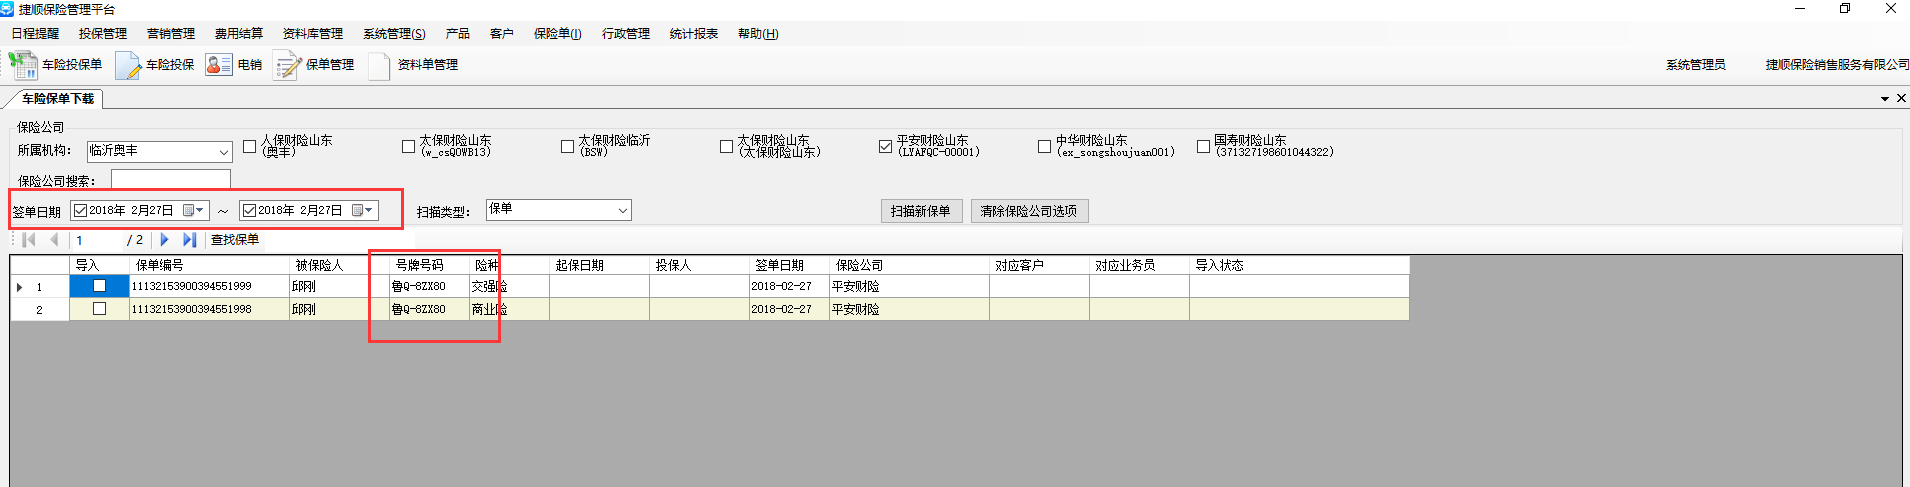Toggle 国寿财险山东 checkbox
Screen dimensions: 1910x487
1203,147
